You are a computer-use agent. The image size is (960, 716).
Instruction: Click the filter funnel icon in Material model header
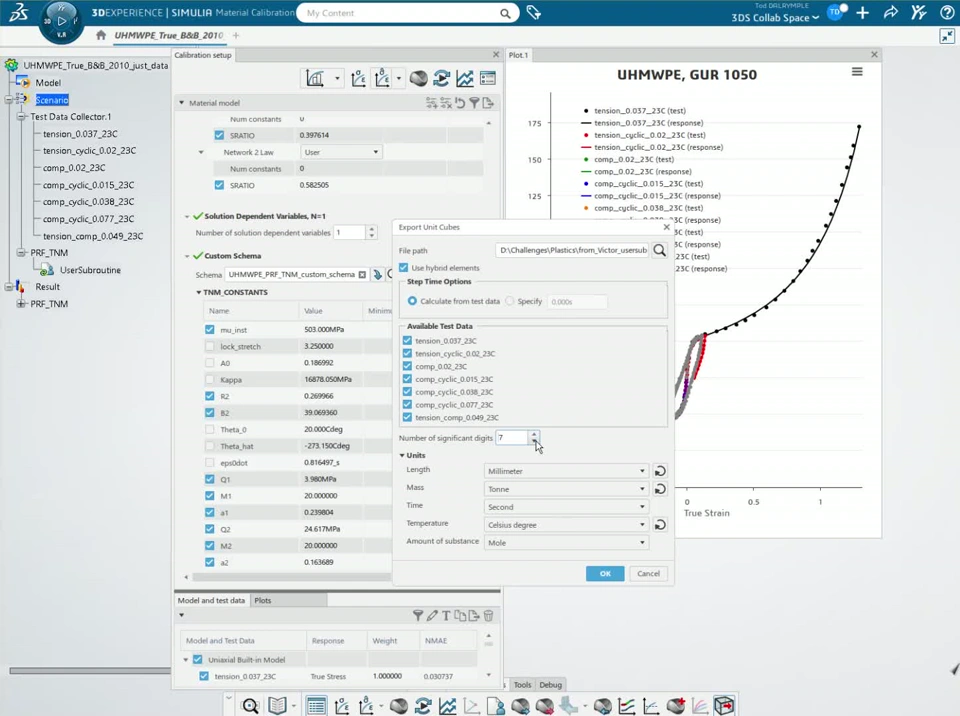point(474,103)
